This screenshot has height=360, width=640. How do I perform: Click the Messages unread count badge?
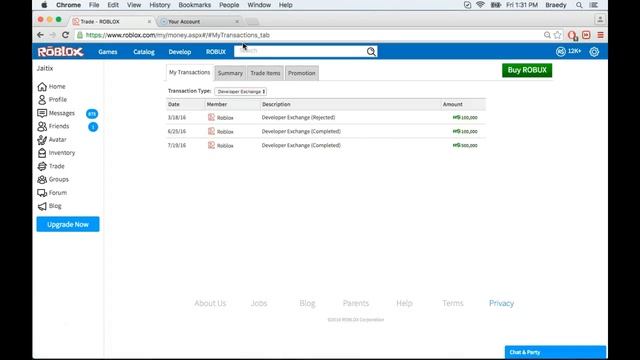(x=92, y=114)
